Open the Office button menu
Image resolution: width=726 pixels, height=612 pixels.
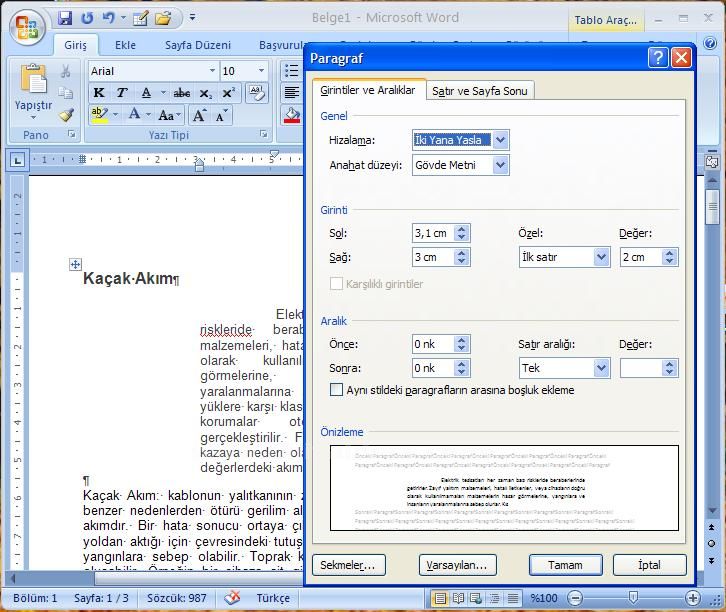(x=27, y=27)
